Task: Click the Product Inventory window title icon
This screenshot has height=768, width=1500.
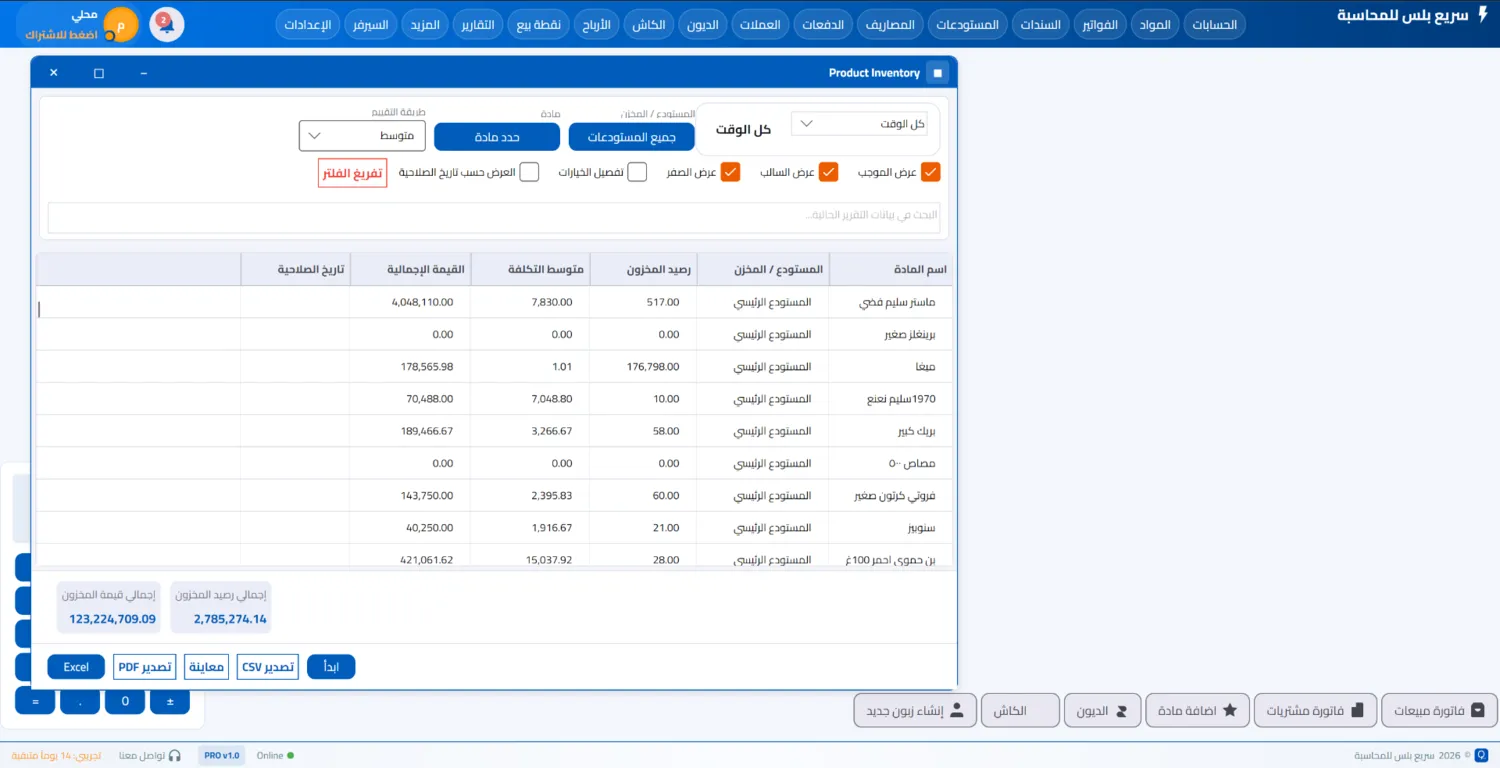Action: 937,73
